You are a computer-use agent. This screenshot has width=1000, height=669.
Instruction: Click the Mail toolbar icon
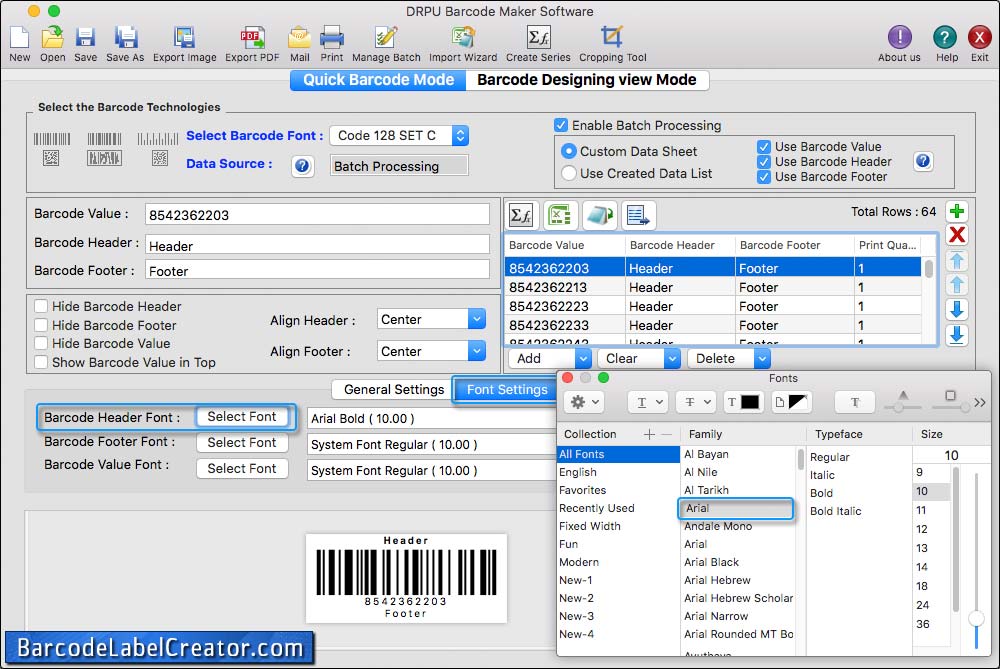299,38
